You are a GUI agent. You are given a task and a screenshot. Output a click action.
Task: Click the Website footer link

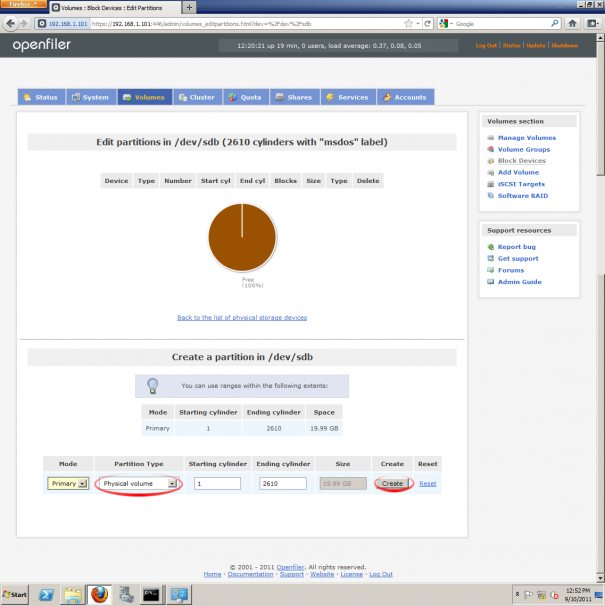[x=322, y=574]
